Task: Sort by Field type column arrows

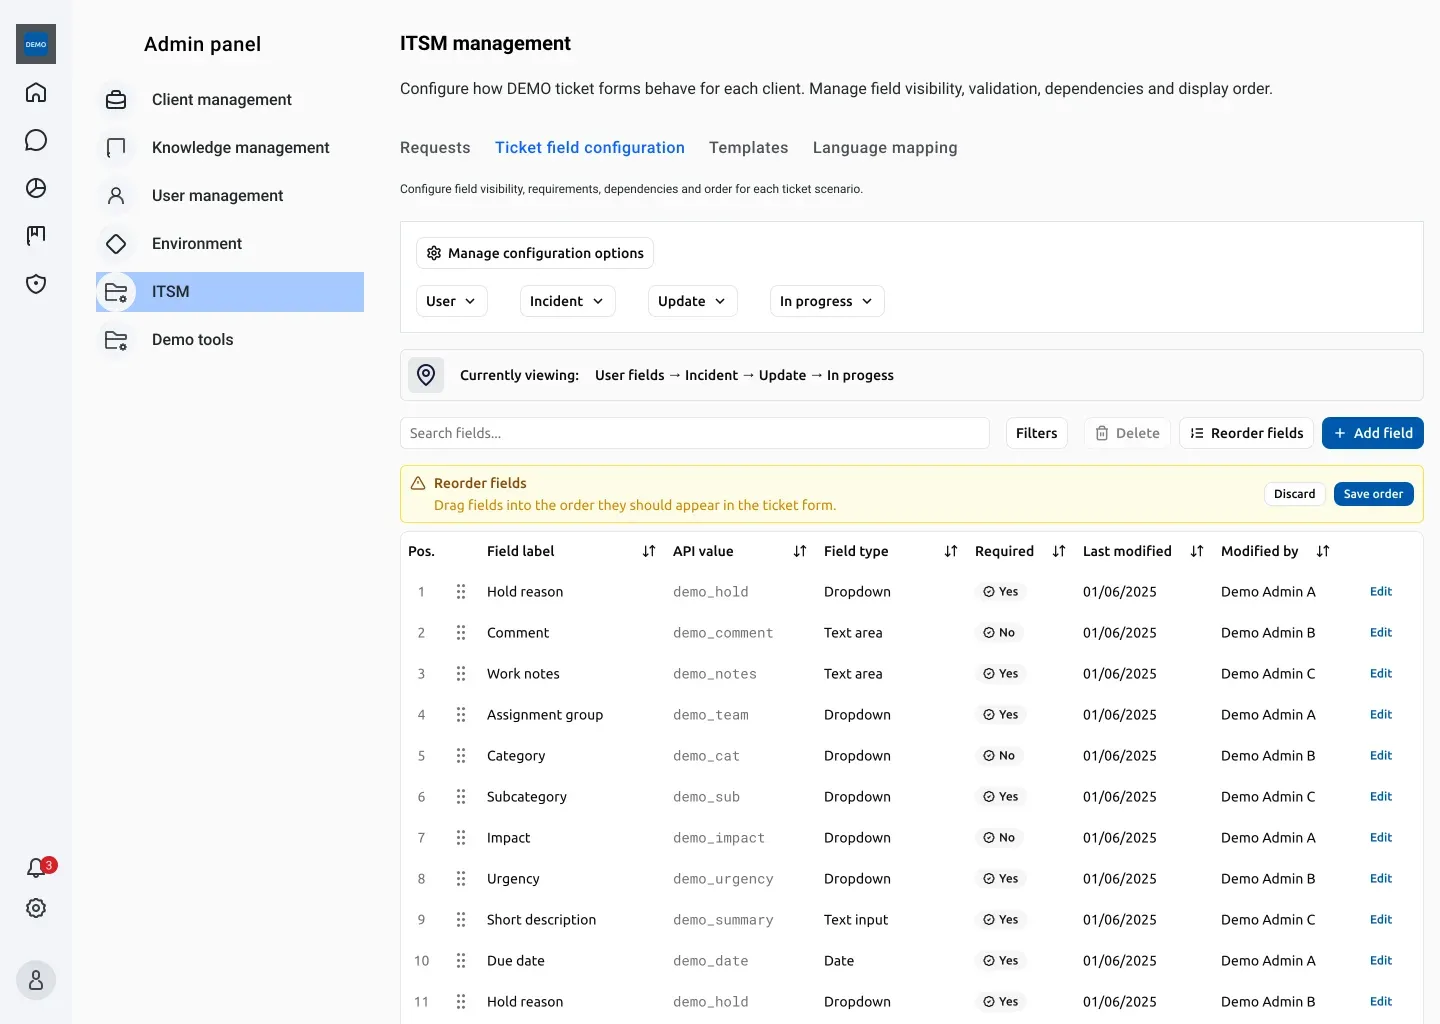Action: pos(951,551)
